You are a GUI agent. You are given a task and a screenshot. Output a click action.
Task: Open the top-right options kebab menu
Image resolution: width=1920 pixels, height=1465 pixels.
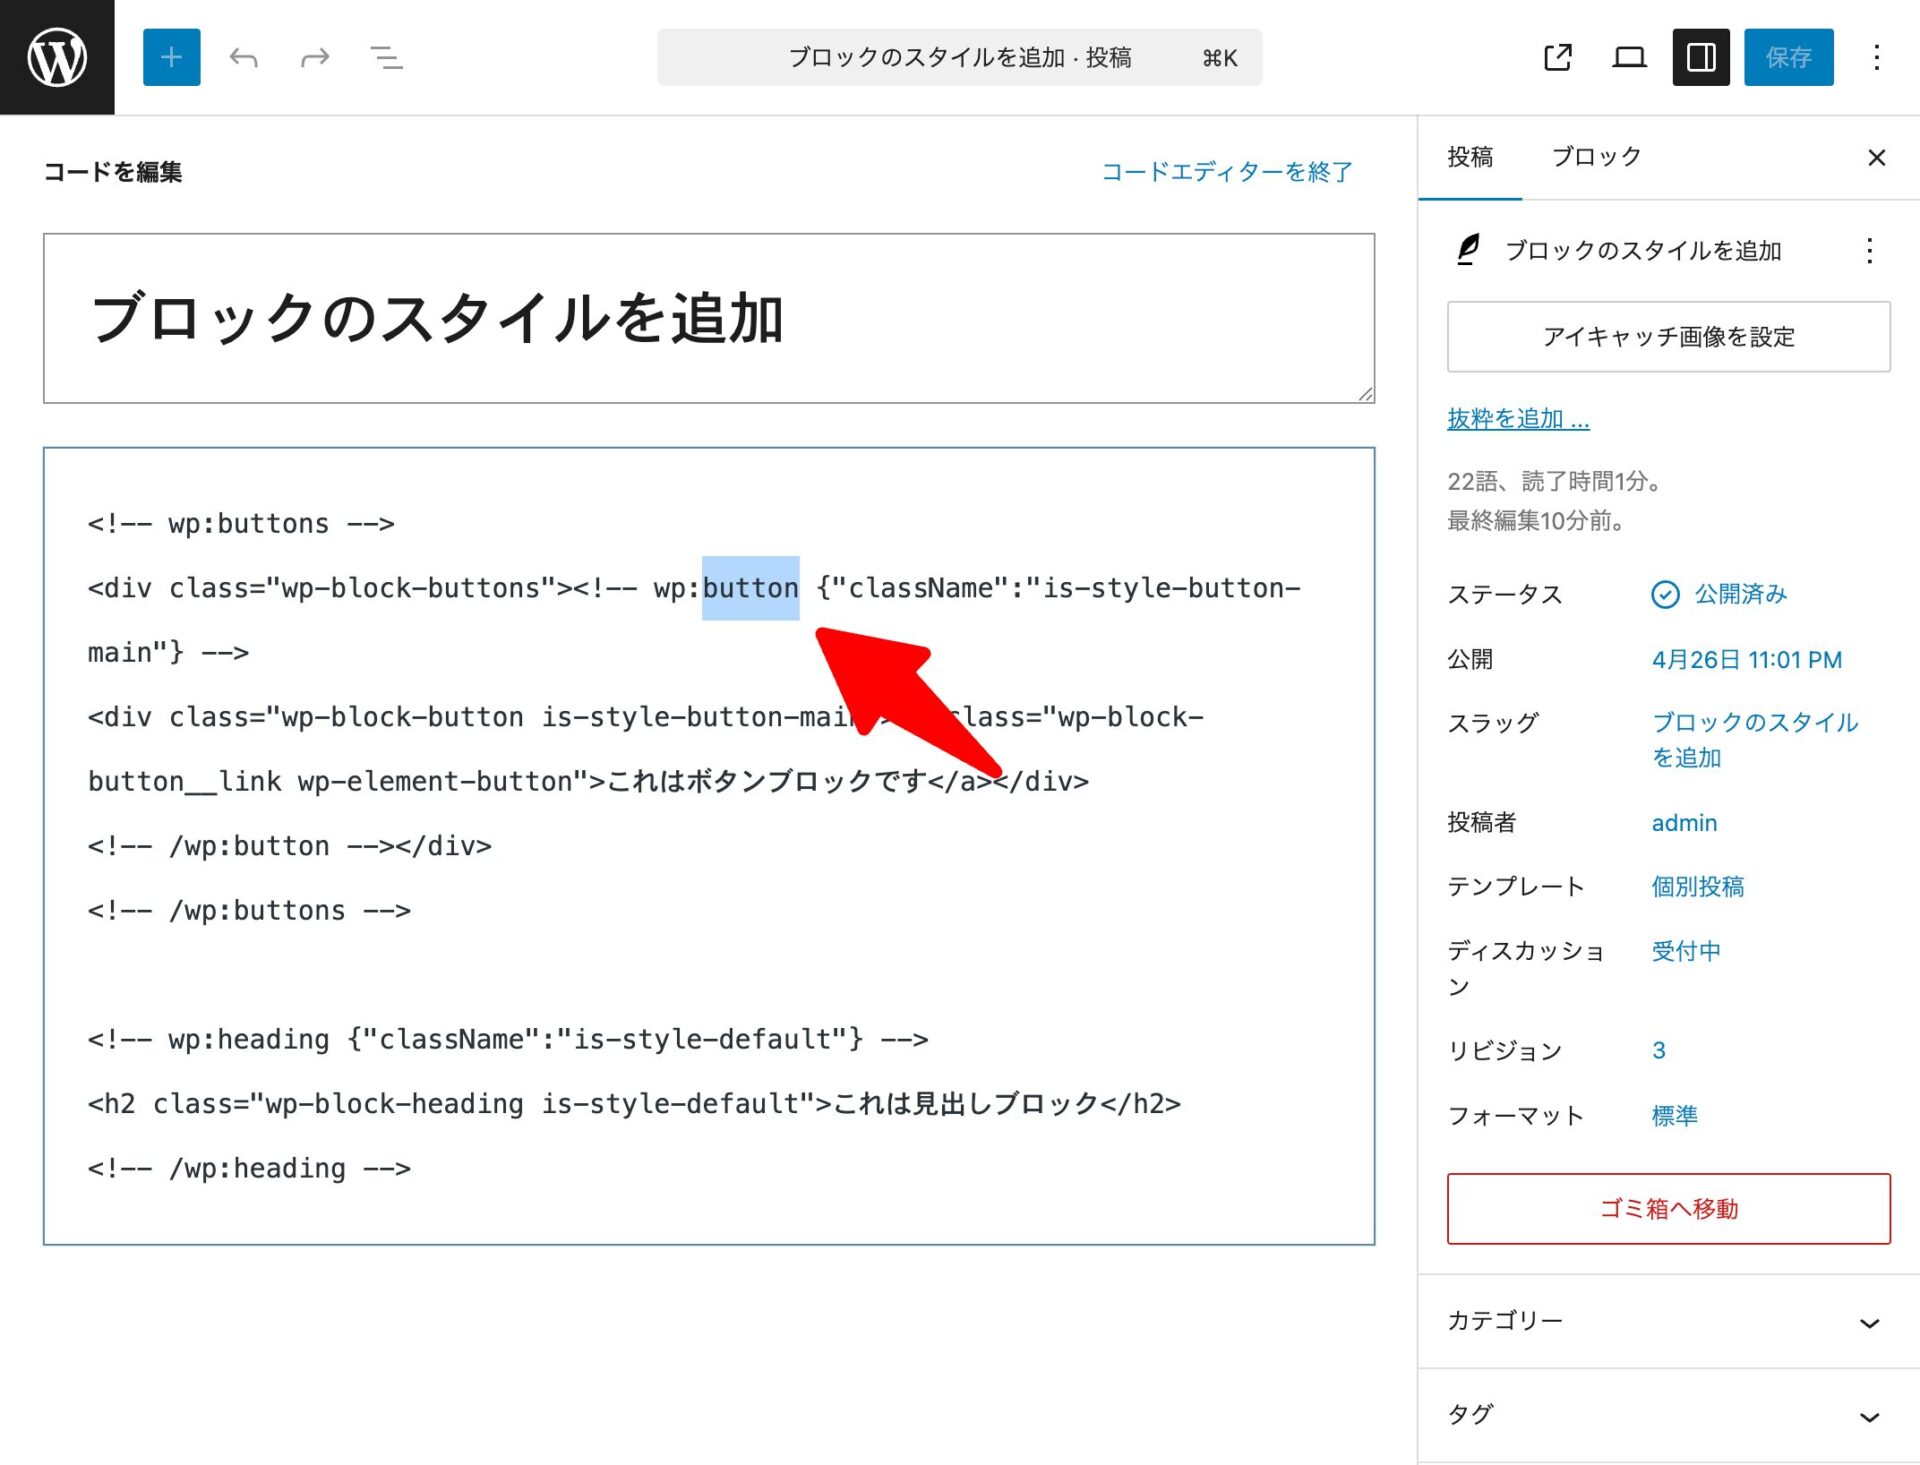pyautogui.click(x=1876, y=57)
